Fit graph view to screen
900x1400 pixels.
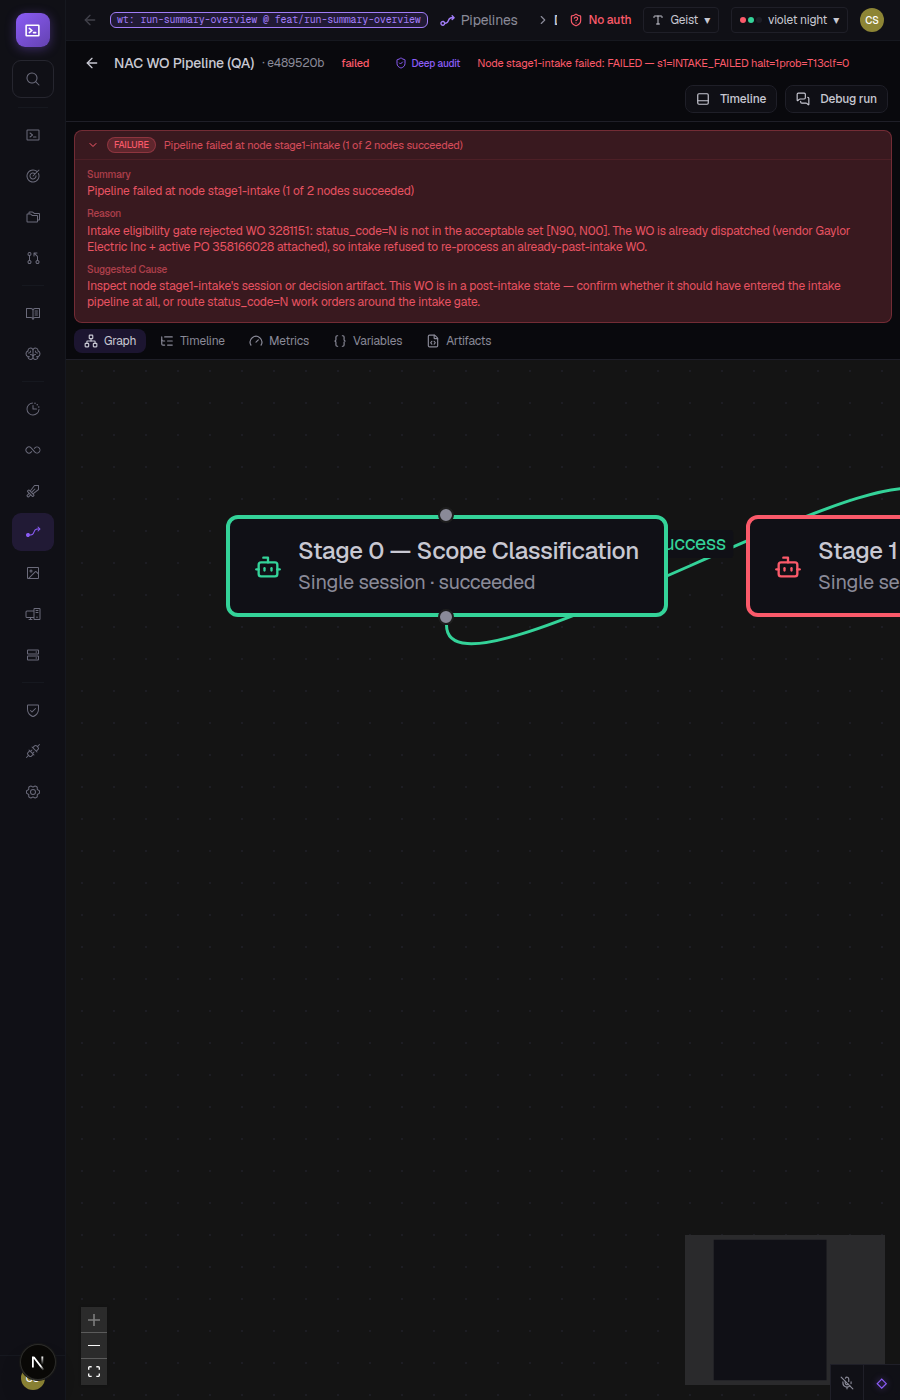click(94, 1372)
